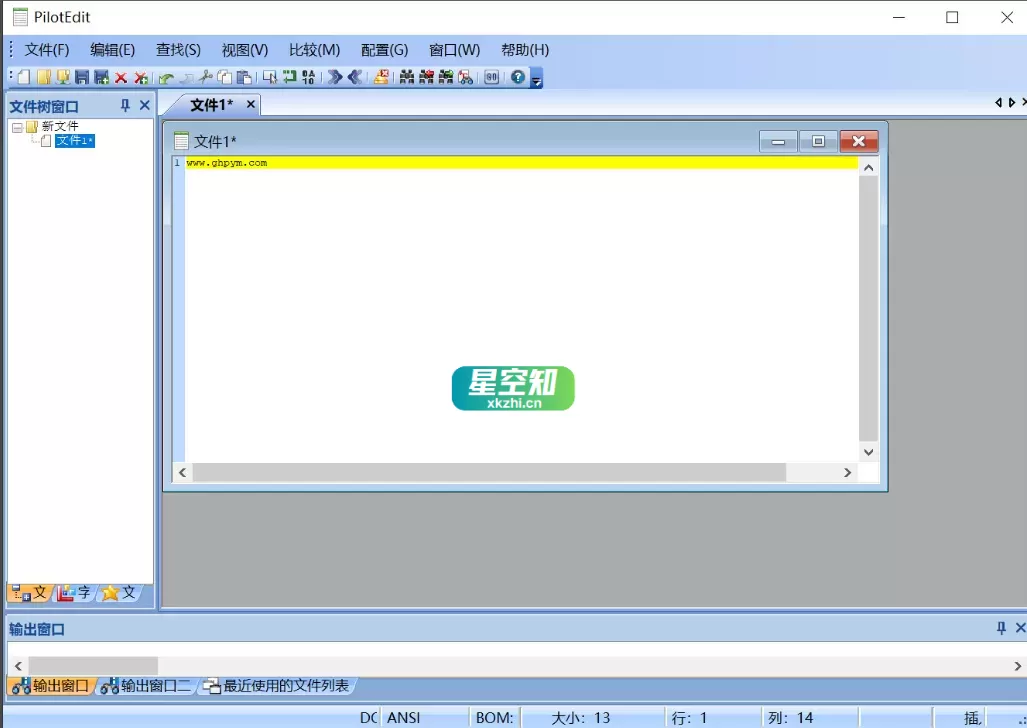The height and width of the screenshot is (728, 1027).
Task: Trigger the Undo arrow icon on the toolbar
Action: click(x=167, y=76)
